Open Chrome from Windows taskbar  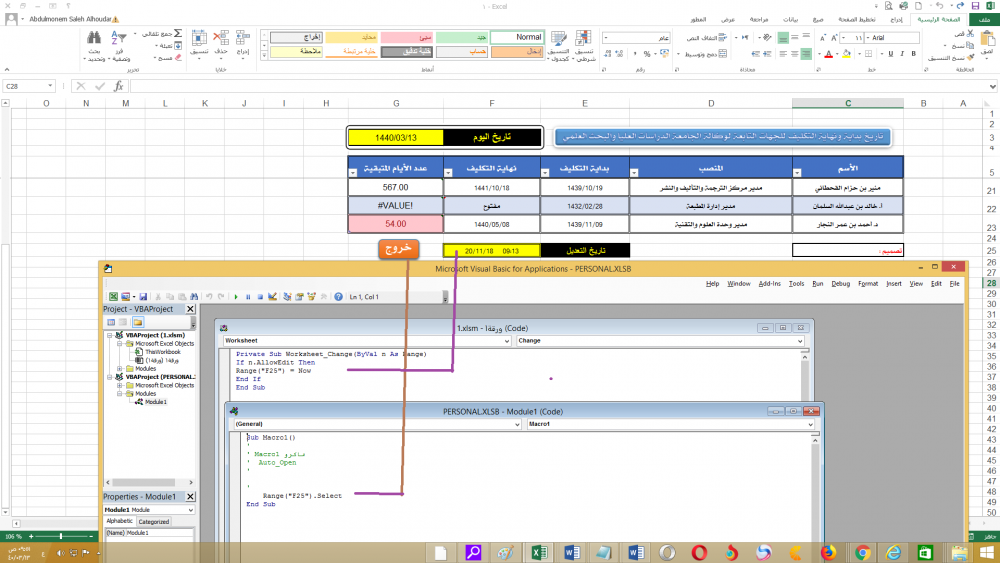click(862, 552)
